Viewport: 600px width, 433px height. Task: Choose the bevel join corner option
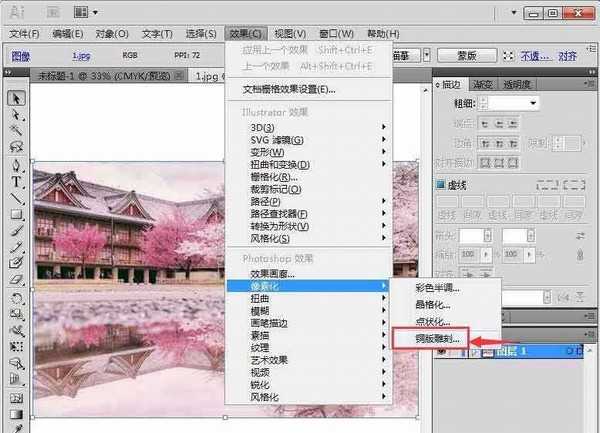tap(512, 144)
